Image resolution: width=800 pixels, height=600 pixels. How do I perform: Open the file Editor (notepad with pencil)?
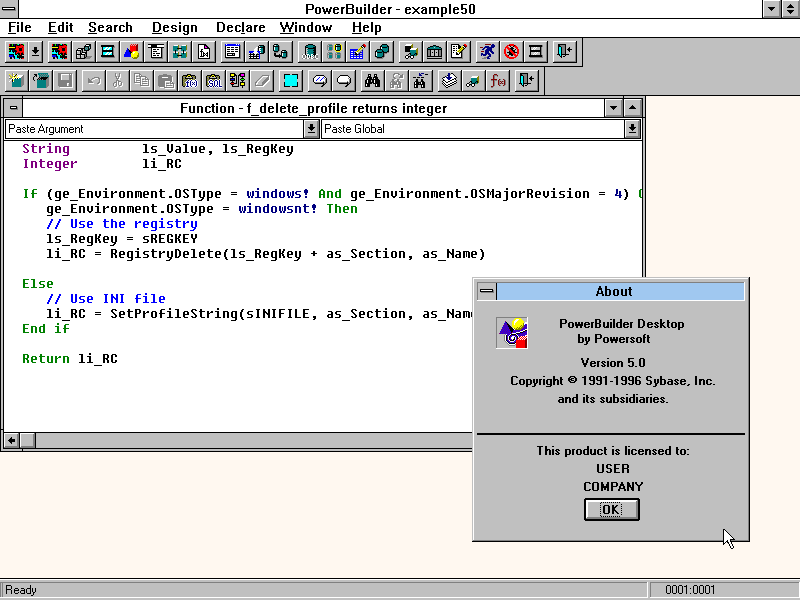459,52
